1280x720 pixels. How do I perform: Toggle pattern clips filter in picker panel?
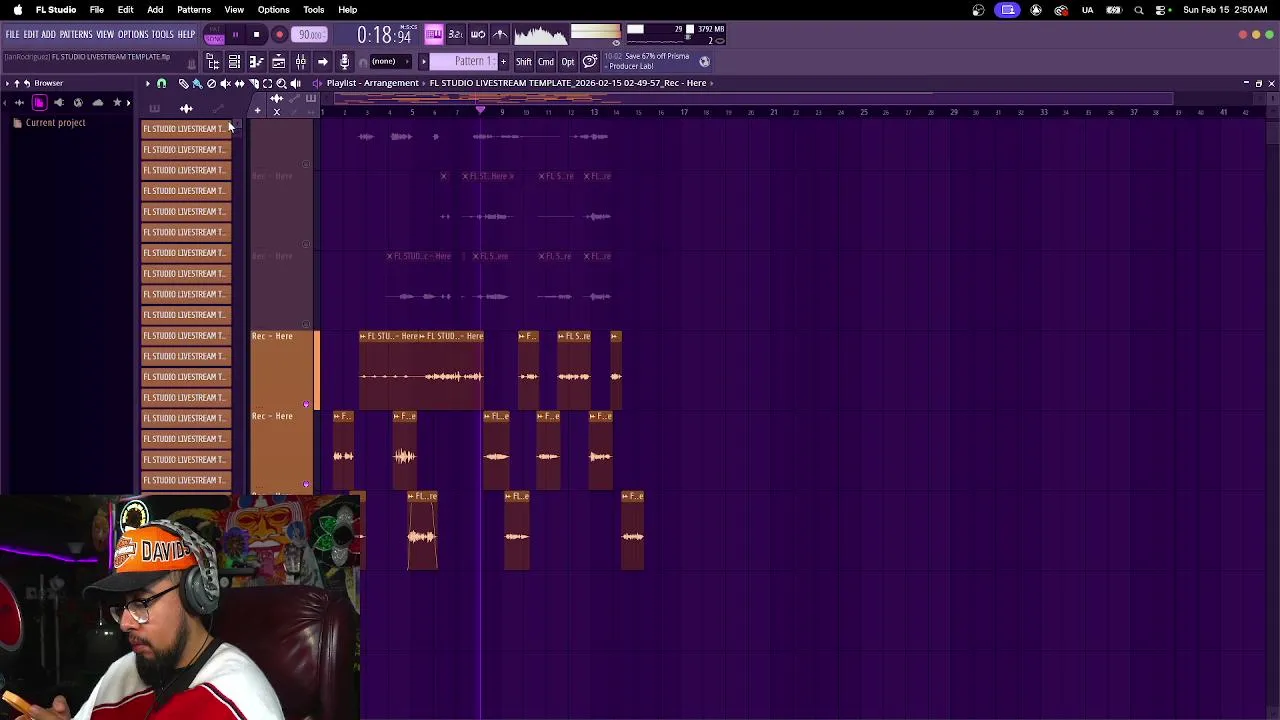coord(155,108)
